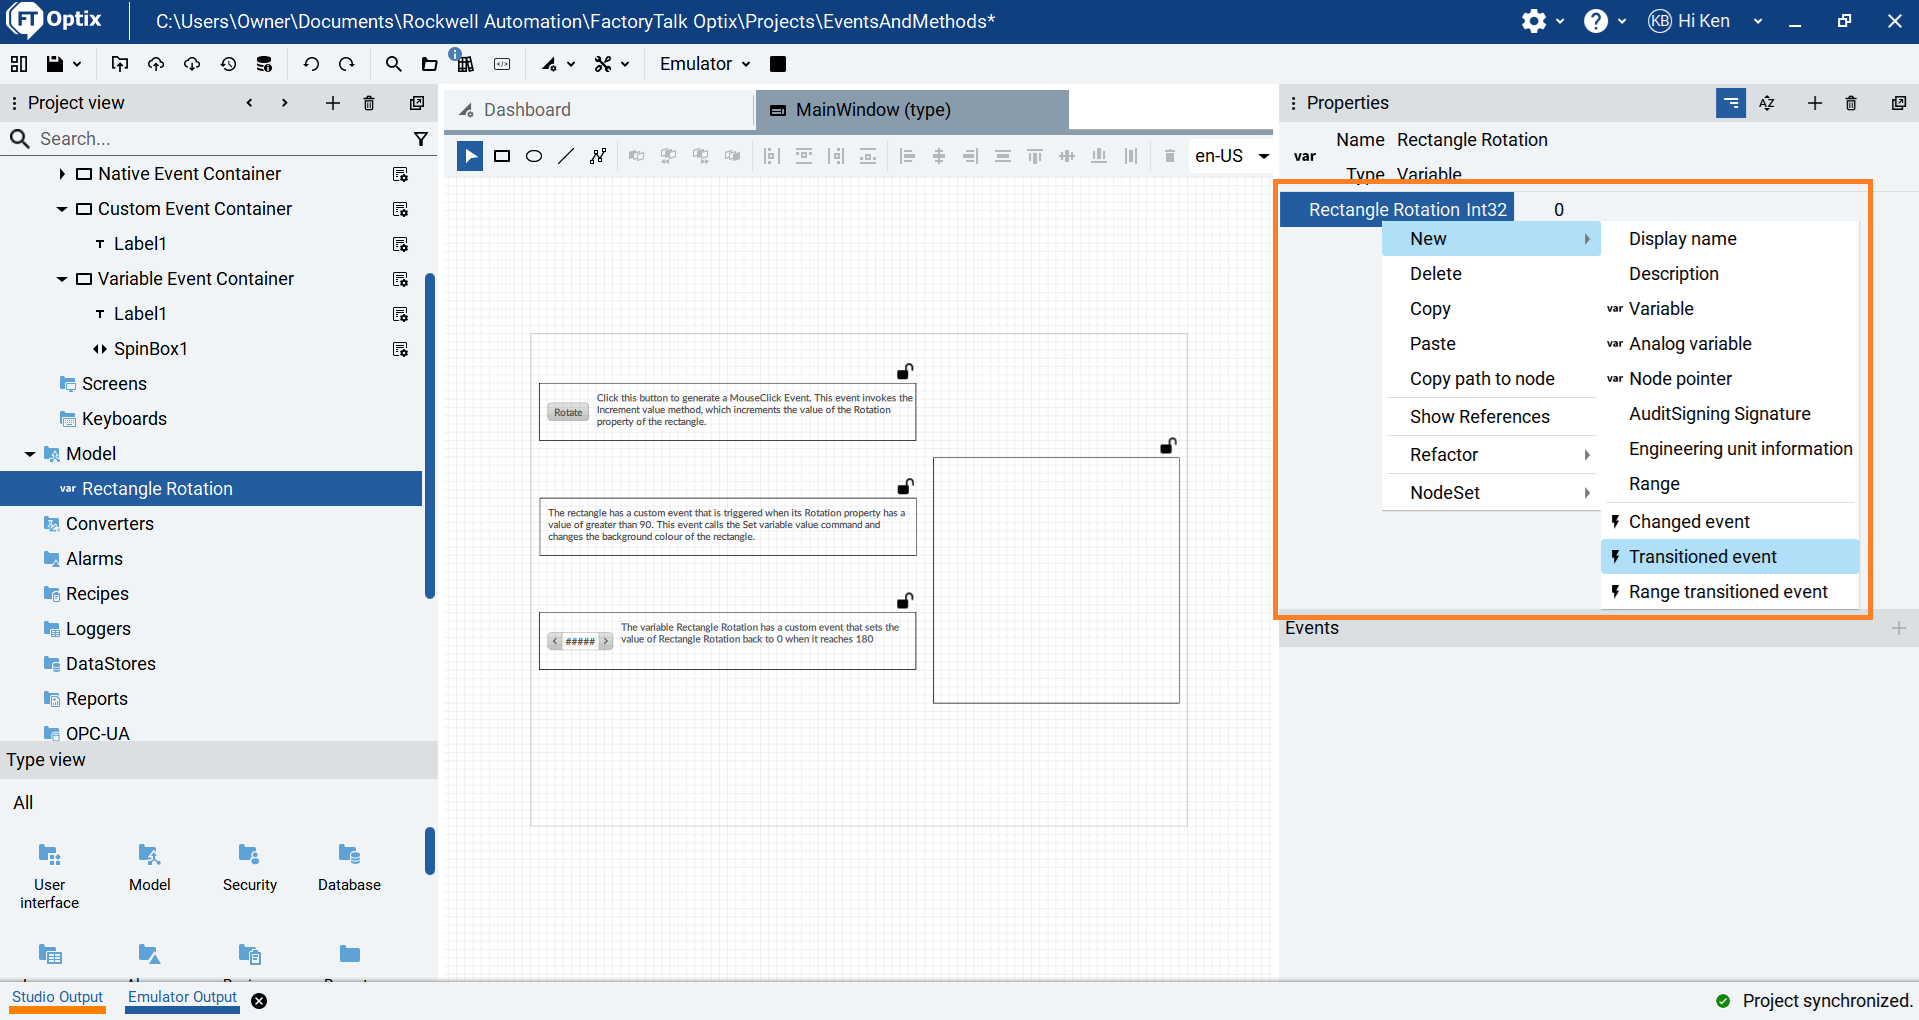Click the trash icon in Project view header
Viewport: 1919px width, 1020px height.
[369, 103]
